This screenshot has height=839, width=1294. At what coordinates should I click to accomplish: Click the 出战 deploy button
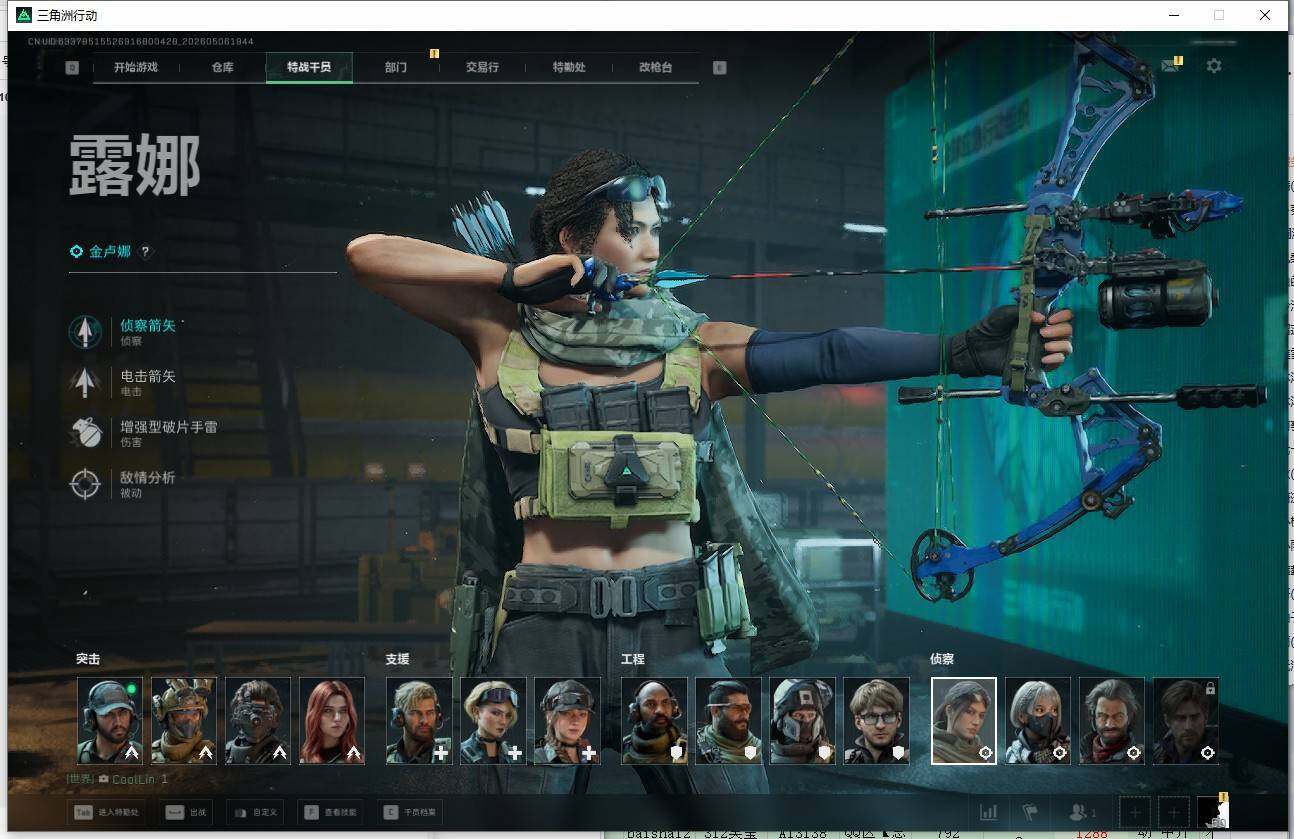187,812
